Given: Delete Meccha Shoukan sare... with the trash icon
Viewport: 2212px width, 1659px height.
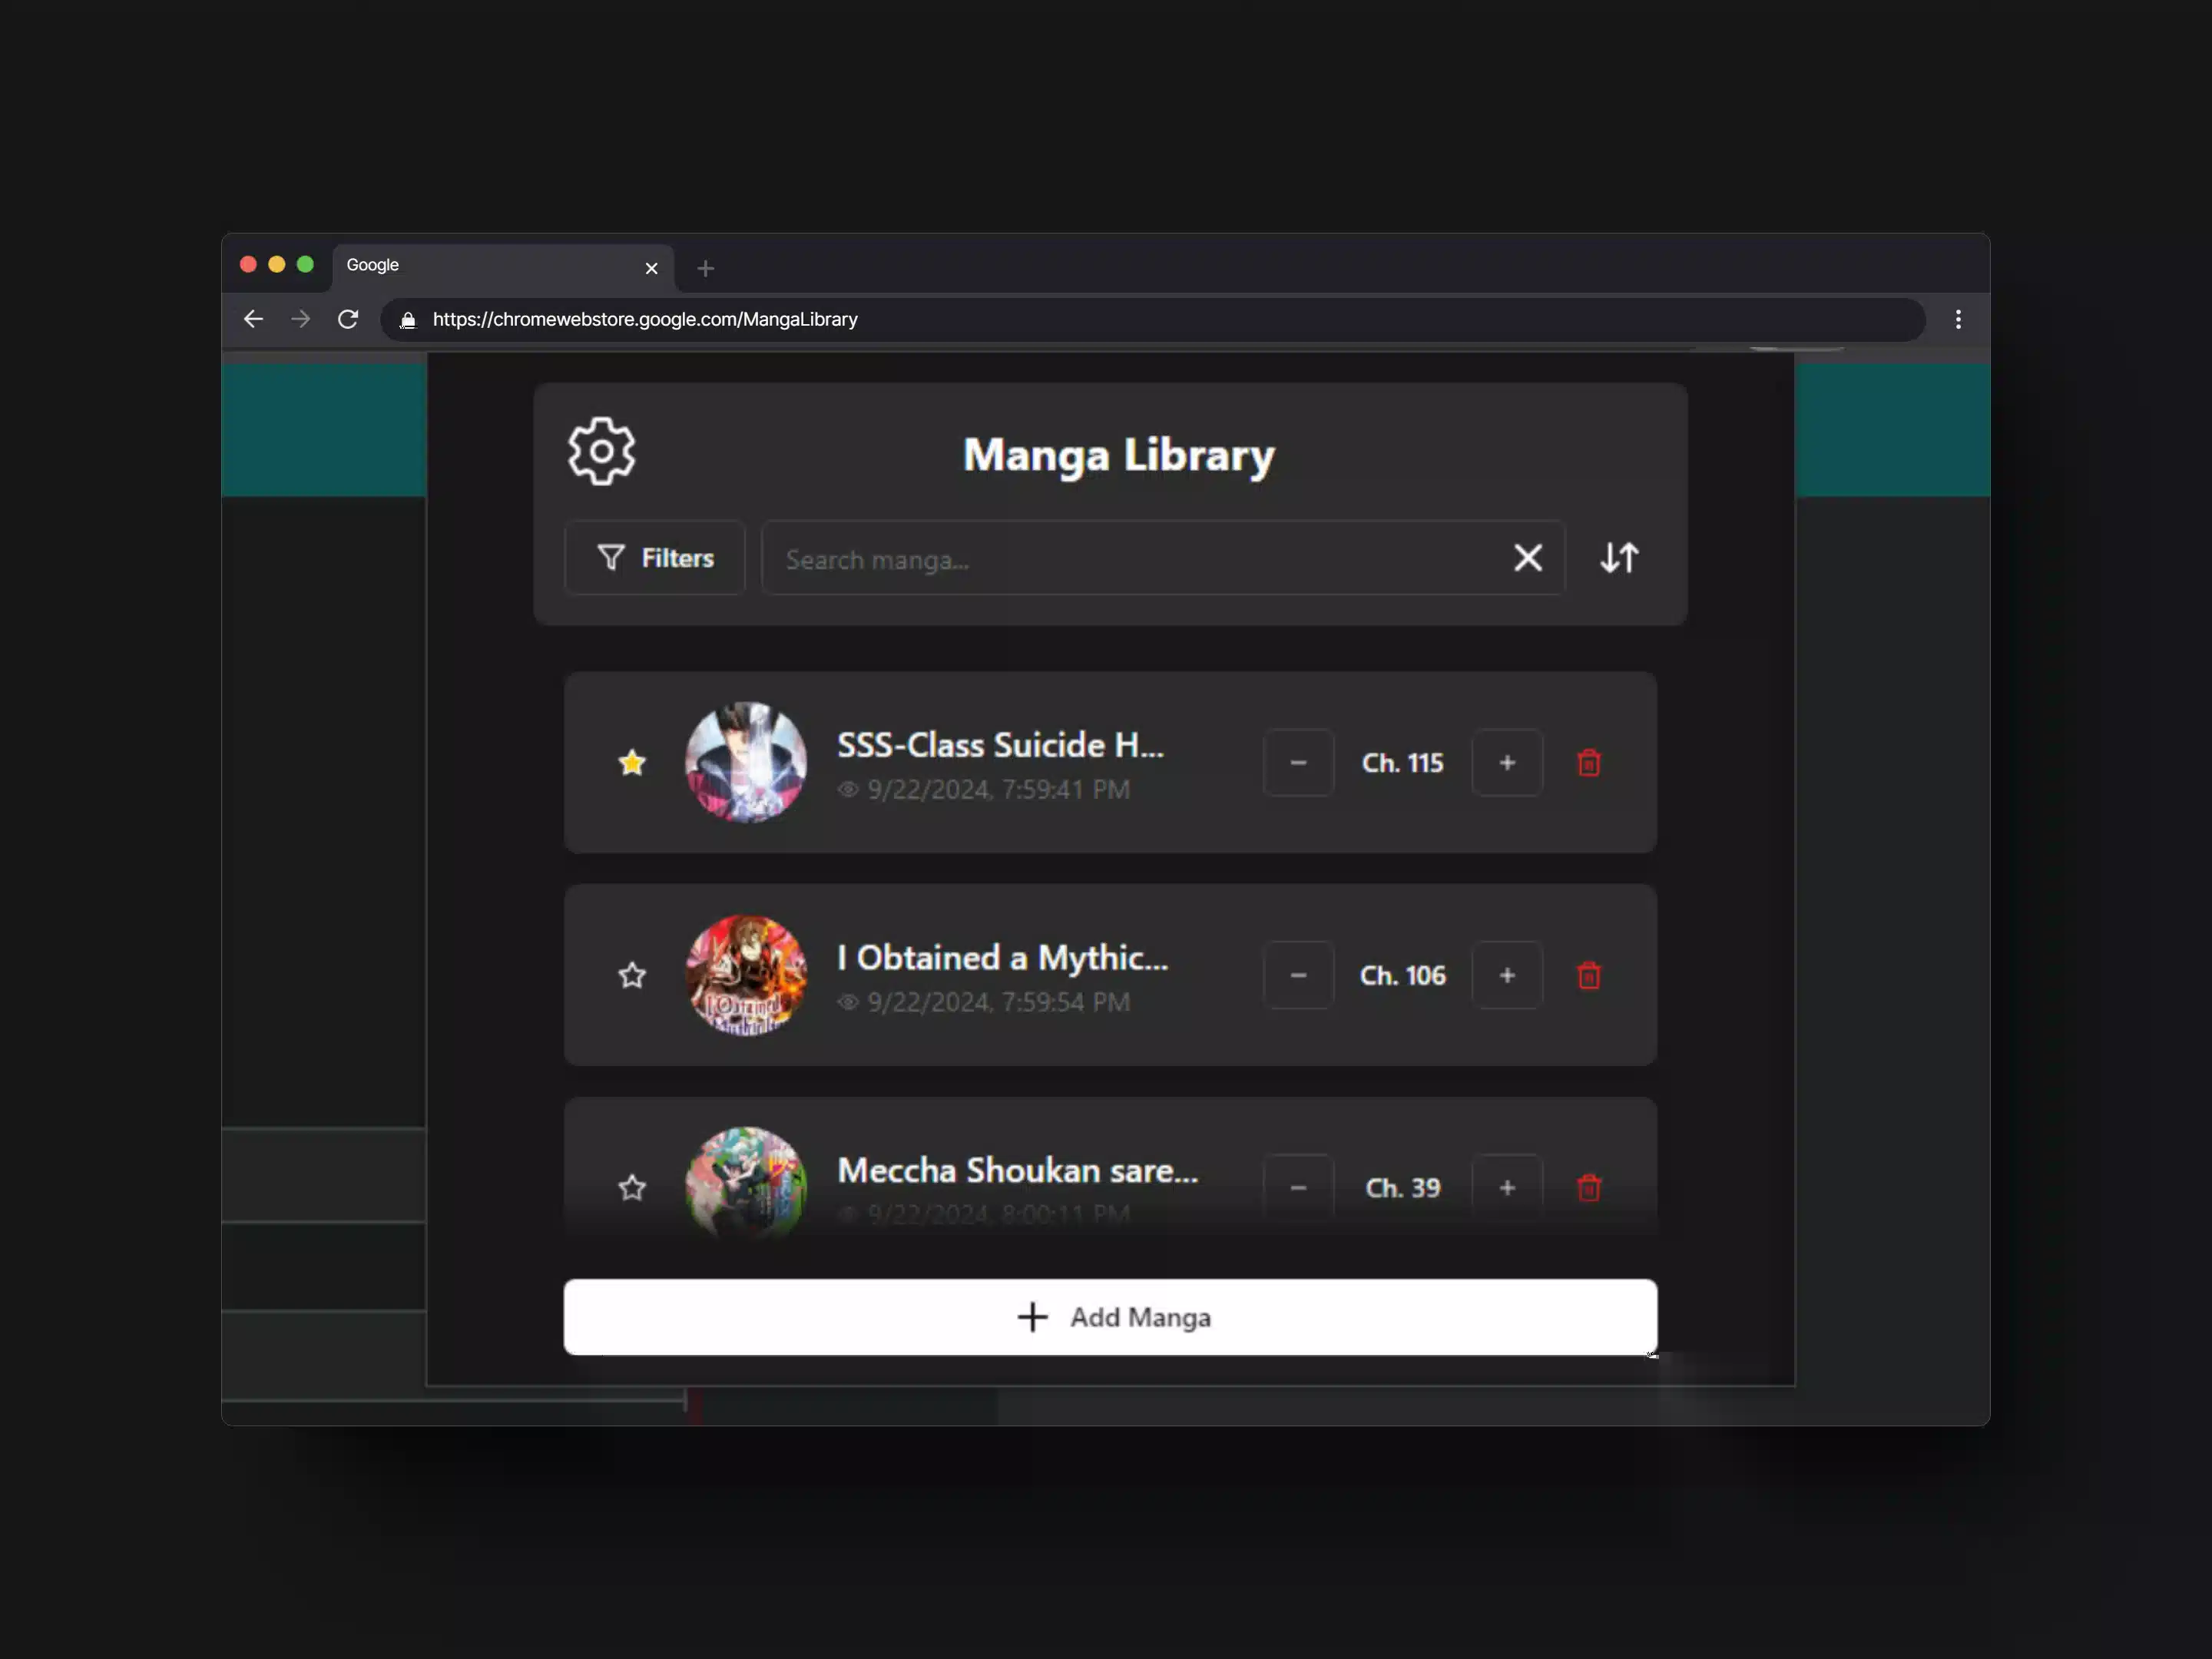Looking at the screenshot, I should (1589, 1188).
